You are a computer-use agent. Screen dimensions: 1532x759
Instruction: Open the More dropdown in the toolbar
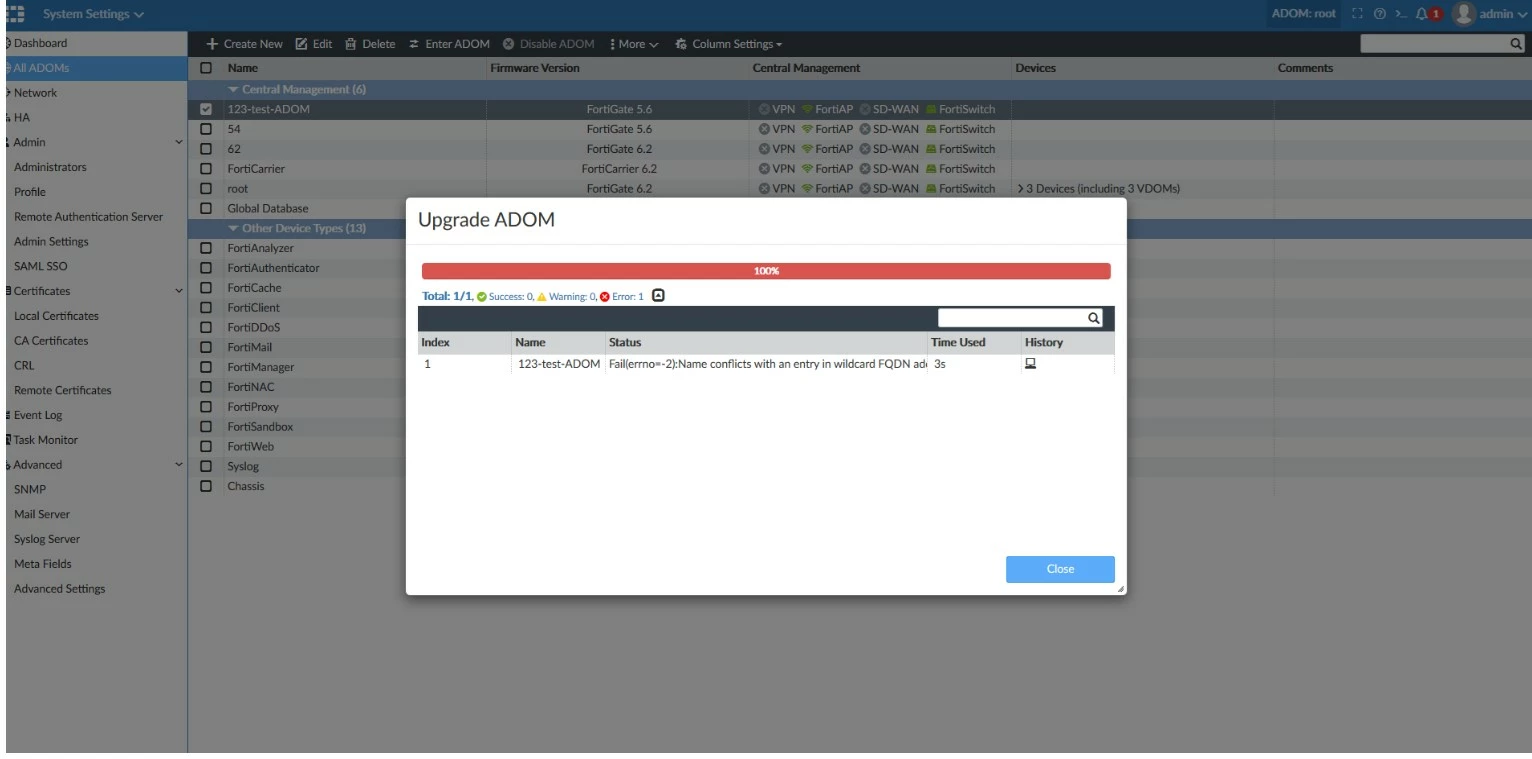[634, 44]
